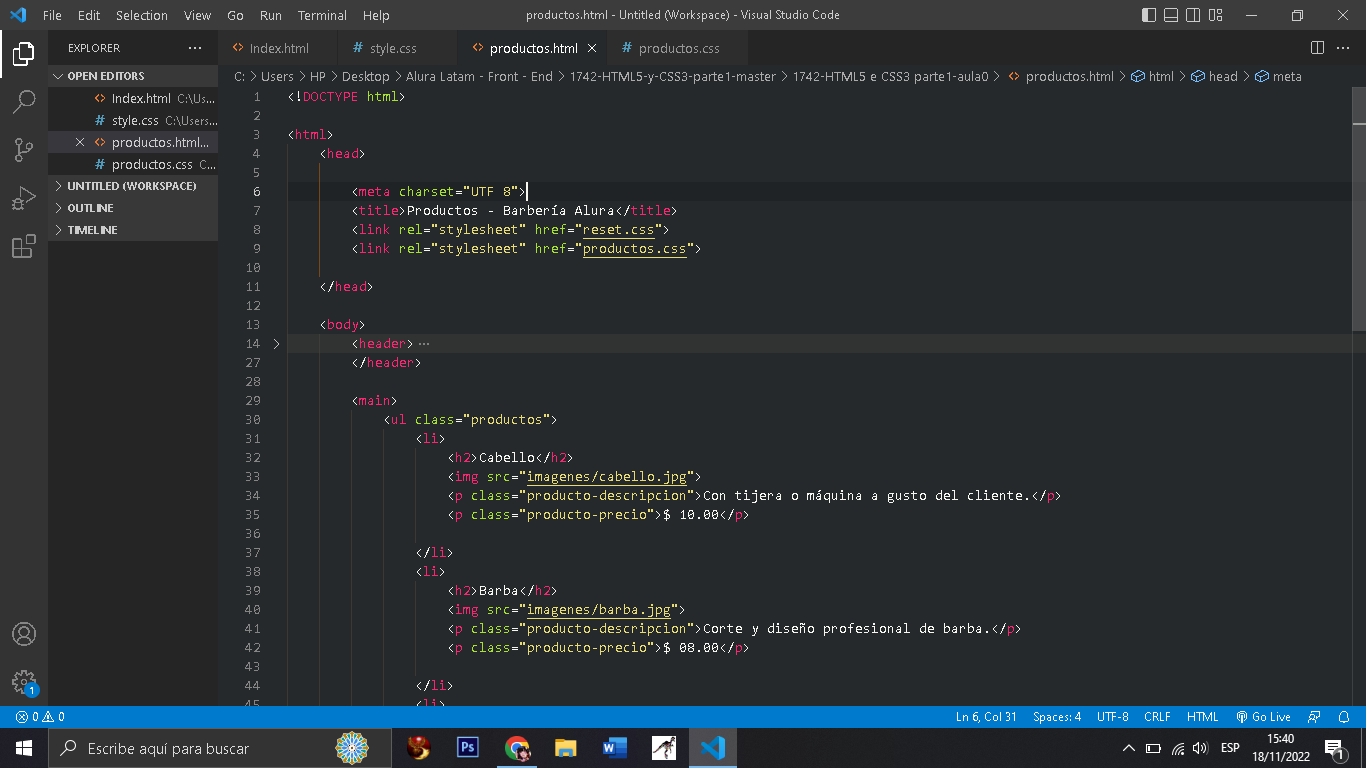Screen dimensions: 1366x768
Task: Open Photoshop from the taskbar
Action: [467, 748]
